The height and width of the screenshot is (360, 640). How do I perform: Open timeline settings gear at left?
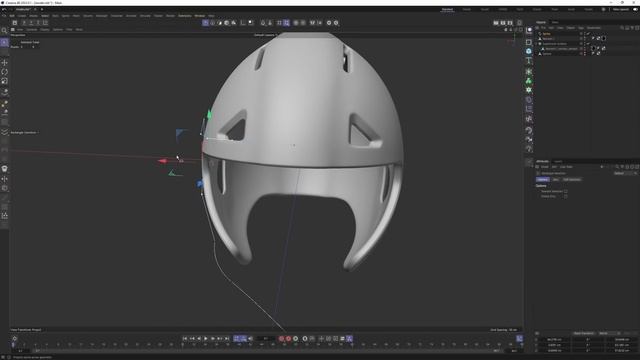15,338
